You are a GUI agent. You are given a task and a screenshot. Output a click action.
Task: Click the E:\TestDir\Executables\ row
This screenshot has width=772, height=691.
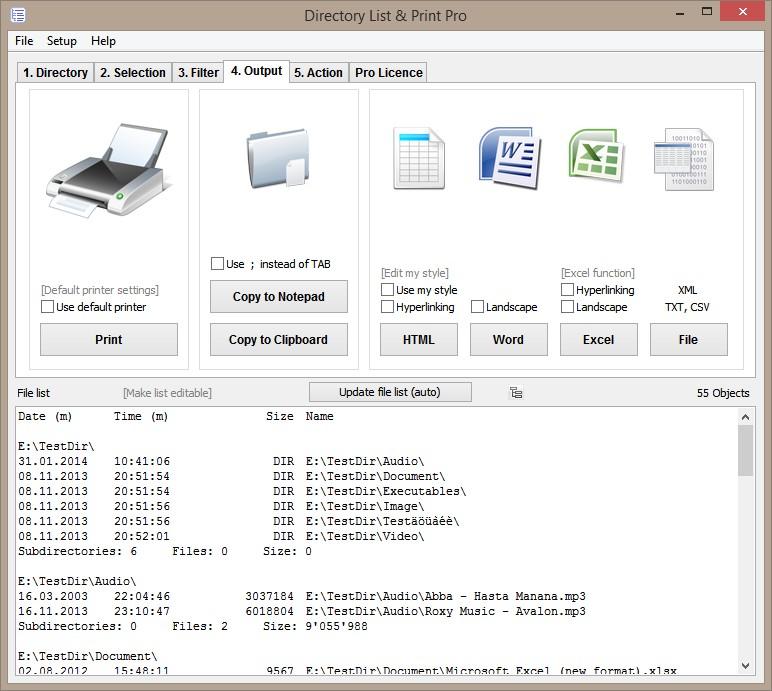tap(242, 491)
